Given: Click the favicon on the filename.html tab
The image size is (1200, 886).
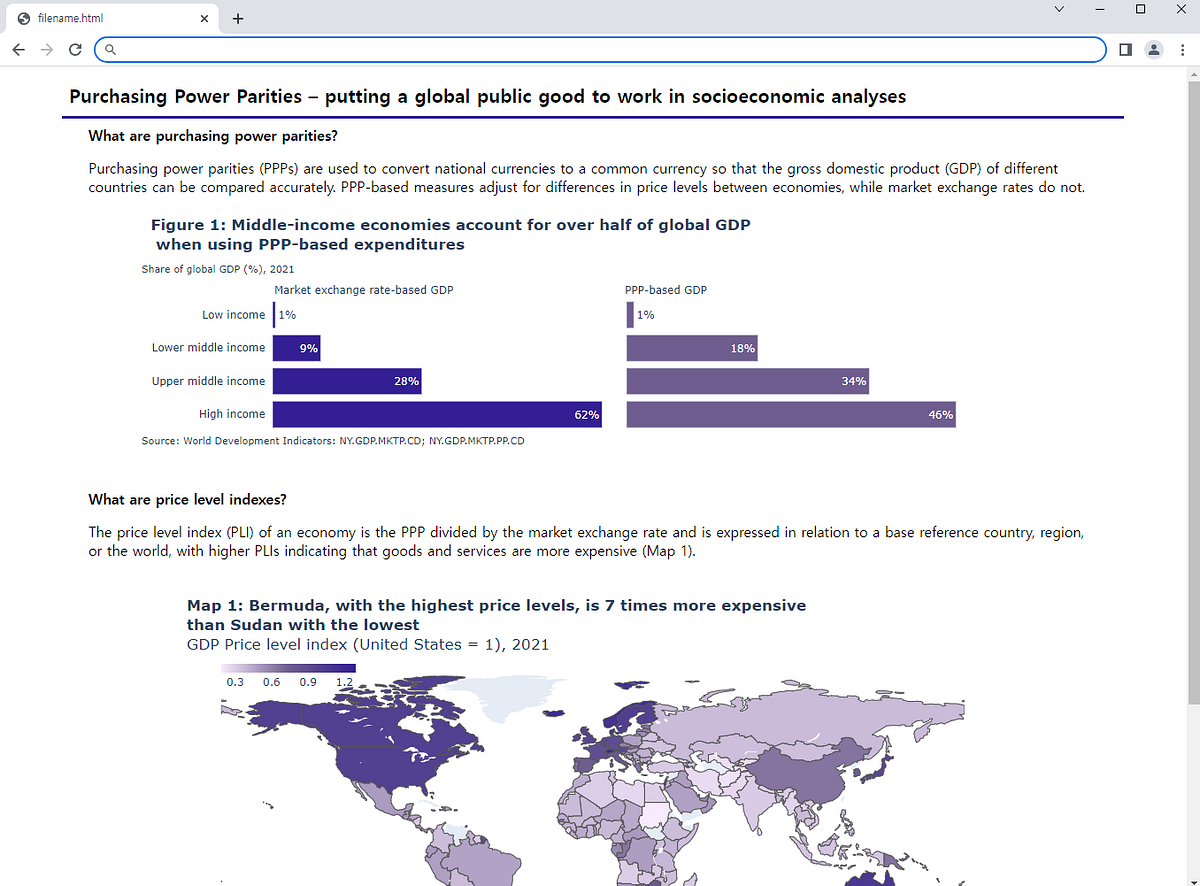Looking at the screenshot, I should [x=22, y=17].
